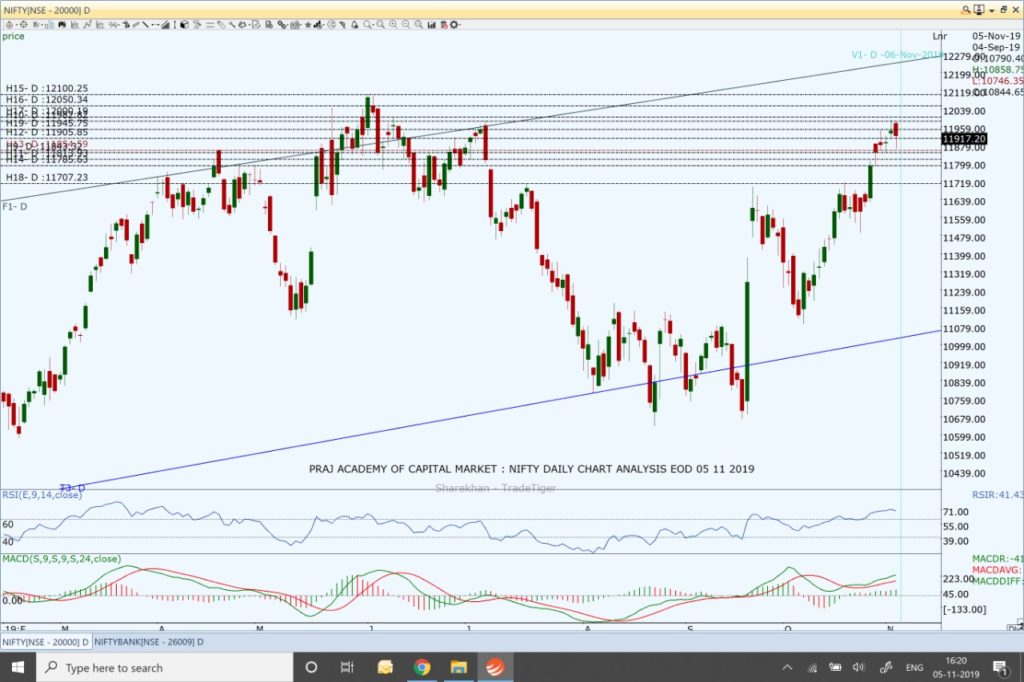Click the price pane label
Image resolution: width=1024 pixels, height=682 pixels.
(x=13, y=36)
